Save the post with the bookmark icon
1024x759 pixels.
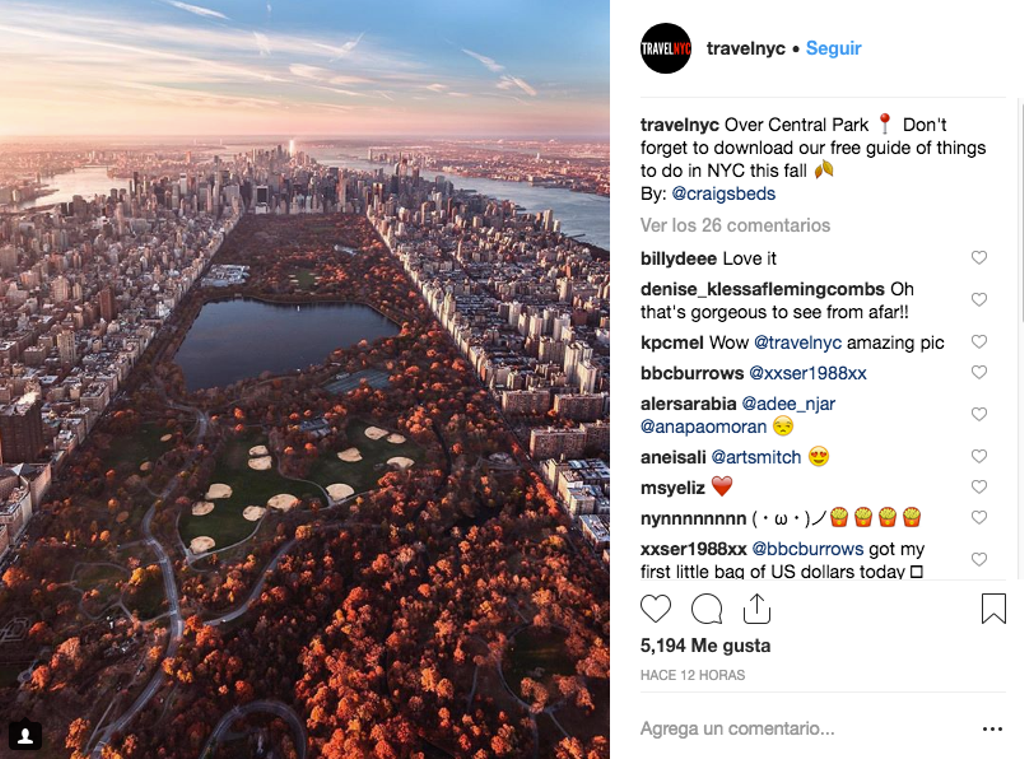pos(993,608)
